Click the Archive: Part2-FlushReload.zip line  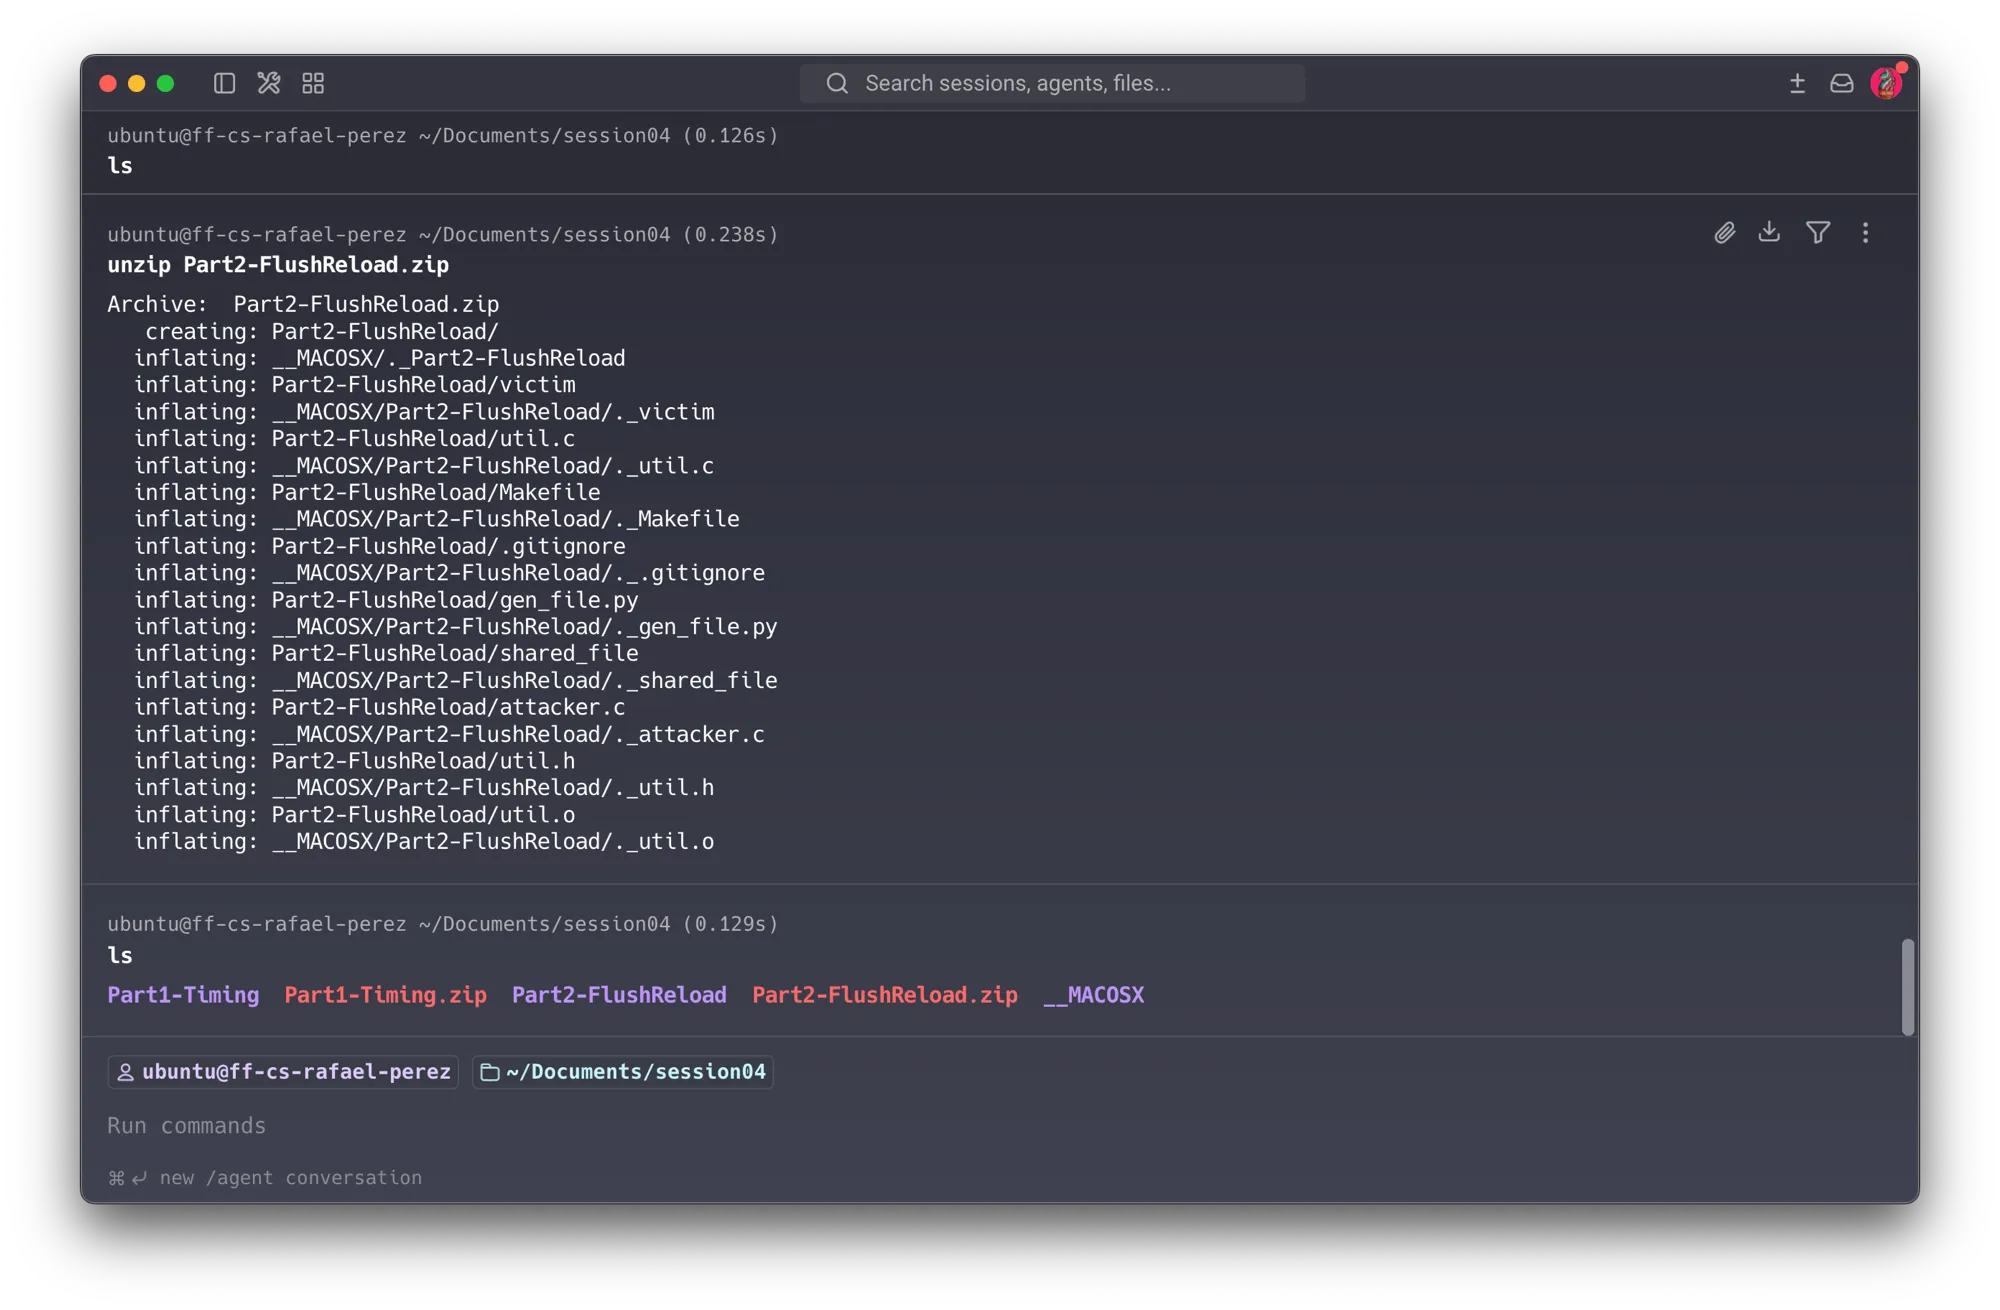(303, 304)
